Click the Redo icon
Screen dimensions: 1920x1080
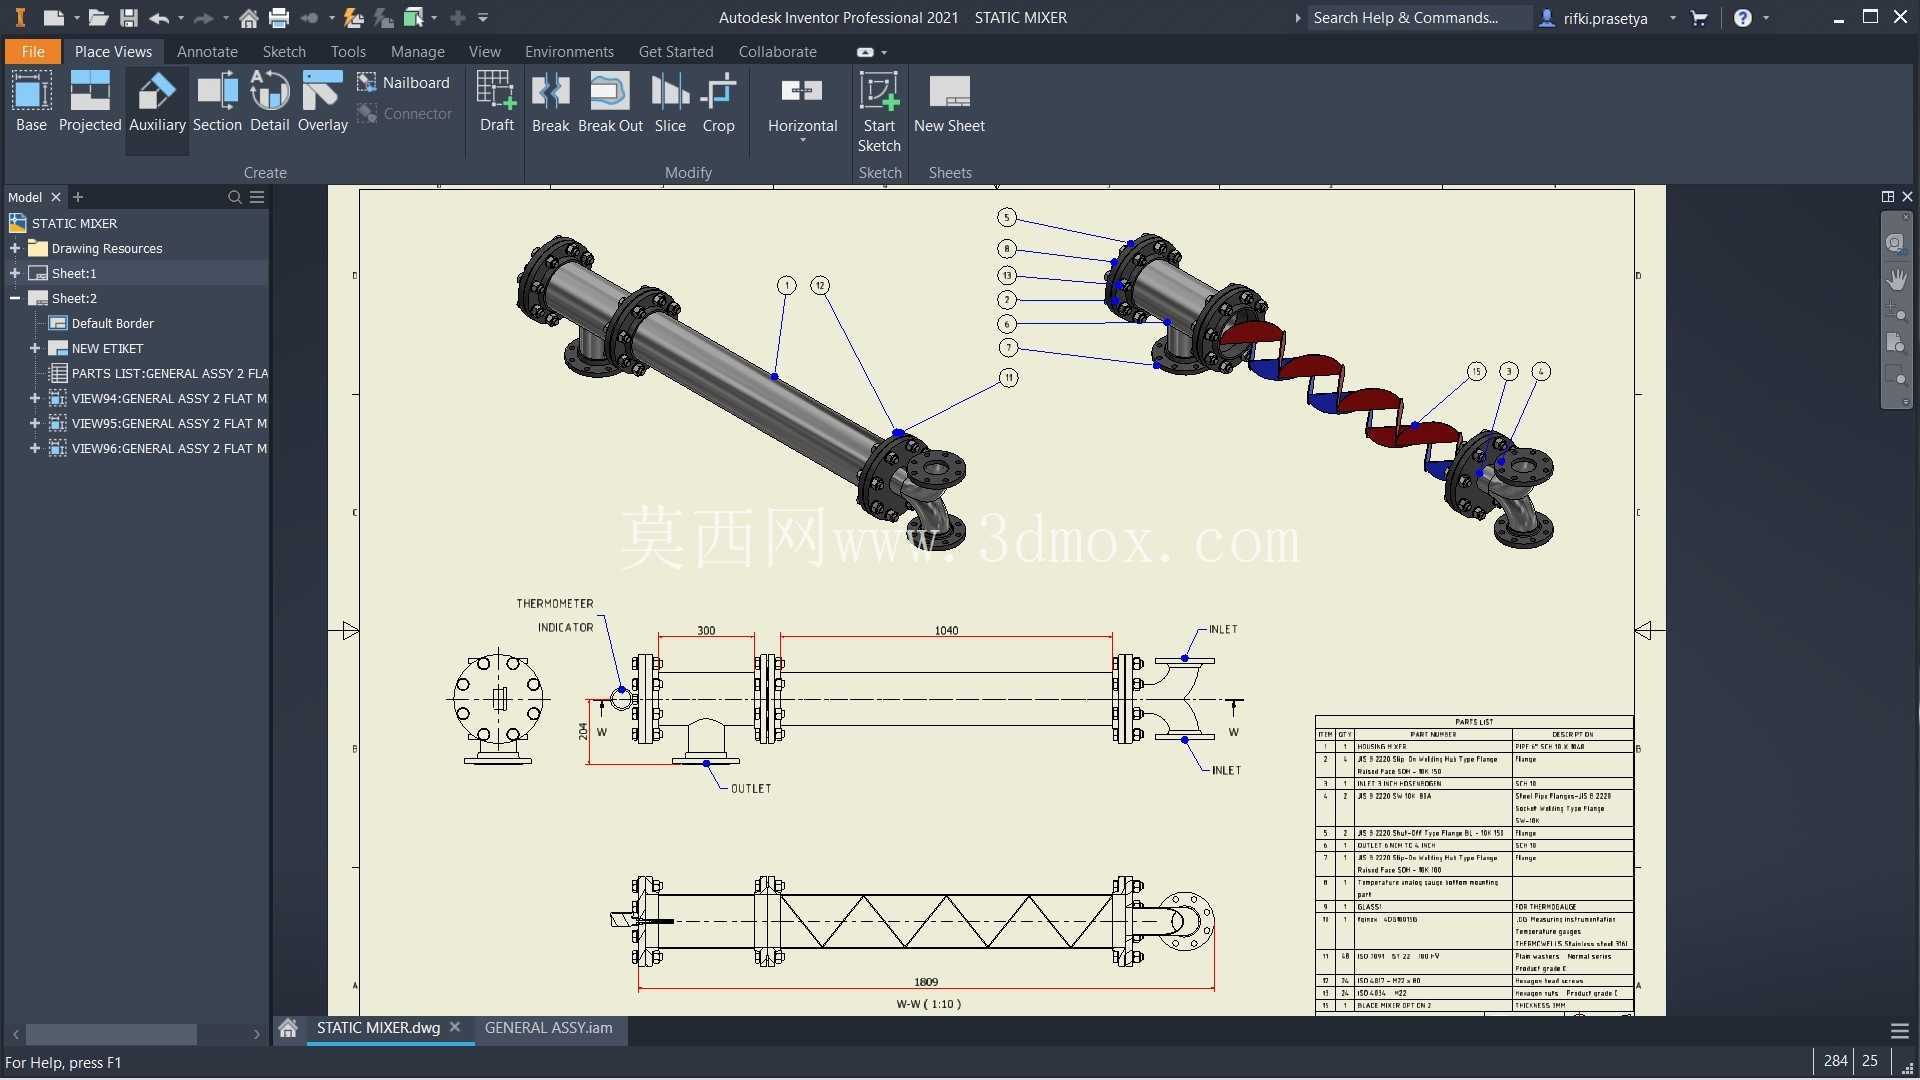pyautogui.click(x=203, y=17)
